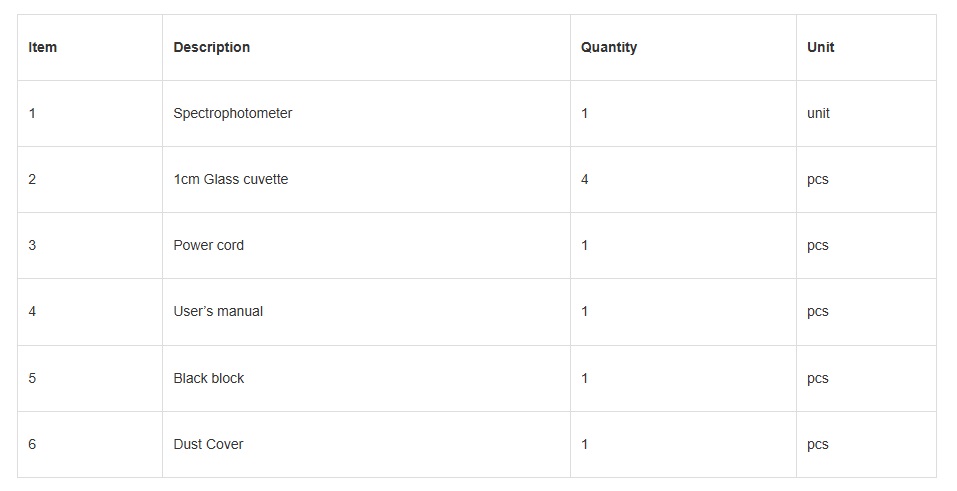Click item number 3 cell

coord(32,245)
